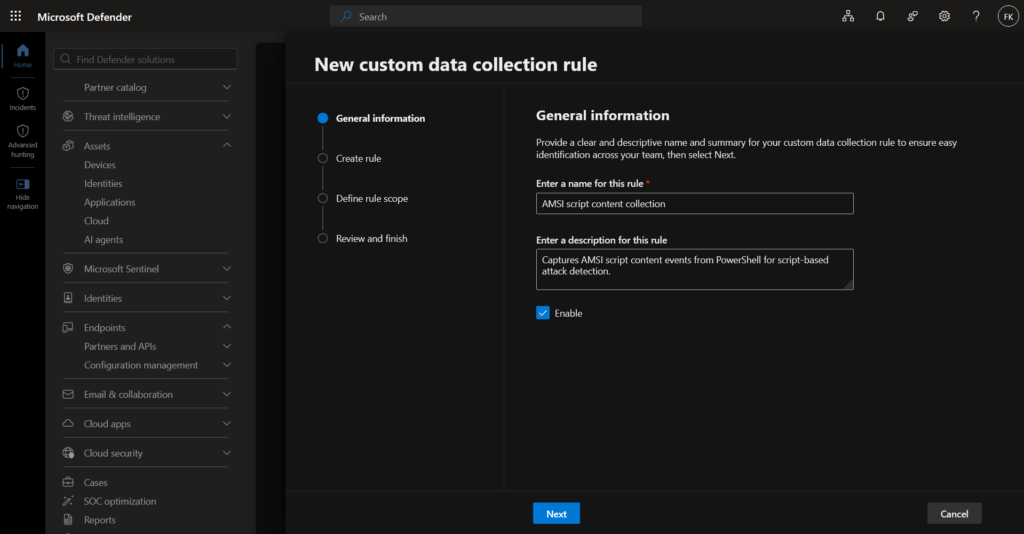Click the Cloud apps cloud icon
1024x534 pixels.
[68, 423]
